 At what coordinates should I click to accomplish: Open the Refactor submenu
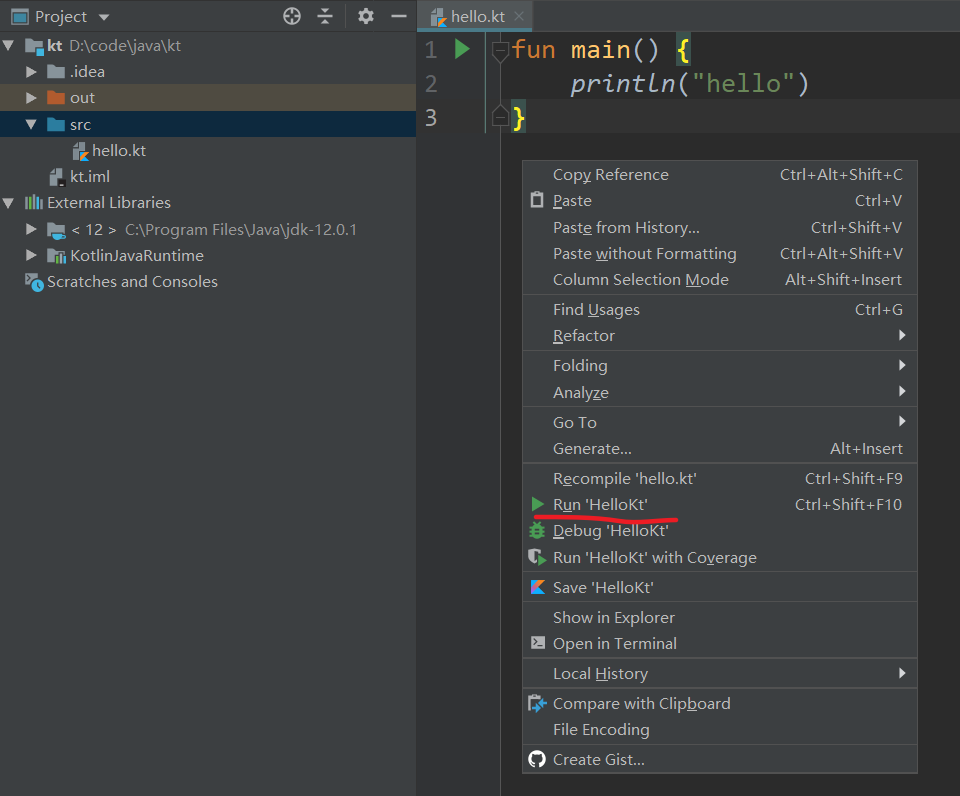pyautogui.click(x=584, y=336)
